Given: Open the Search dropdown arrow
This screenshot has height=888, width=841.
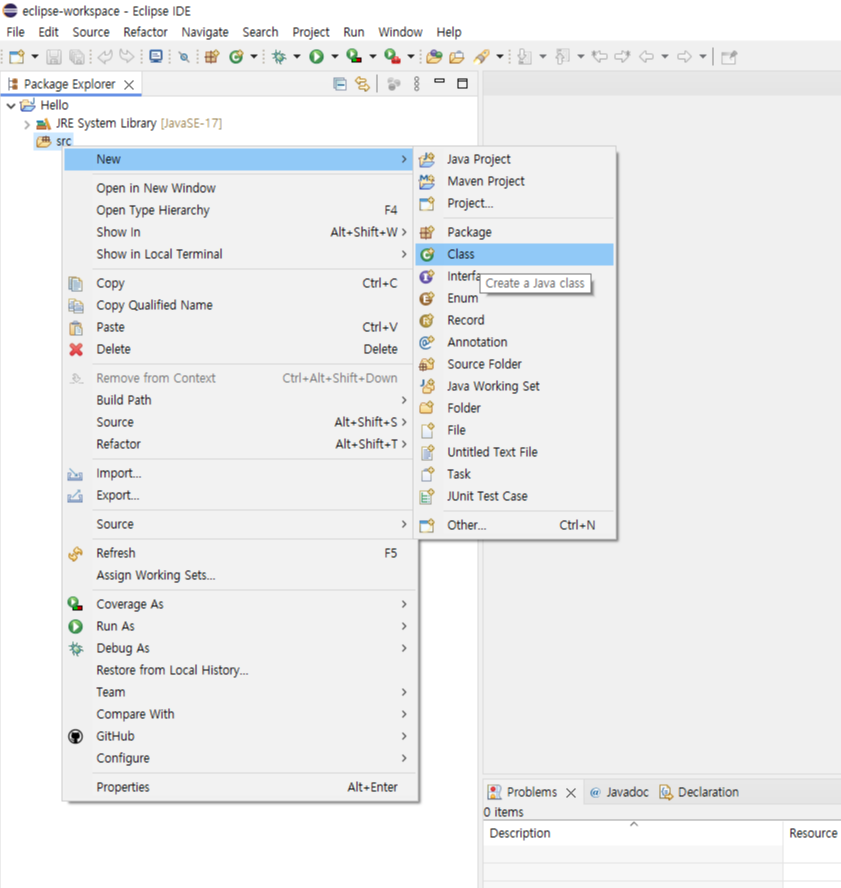Looking at the screenshot, I should click(x=500, y=57).
